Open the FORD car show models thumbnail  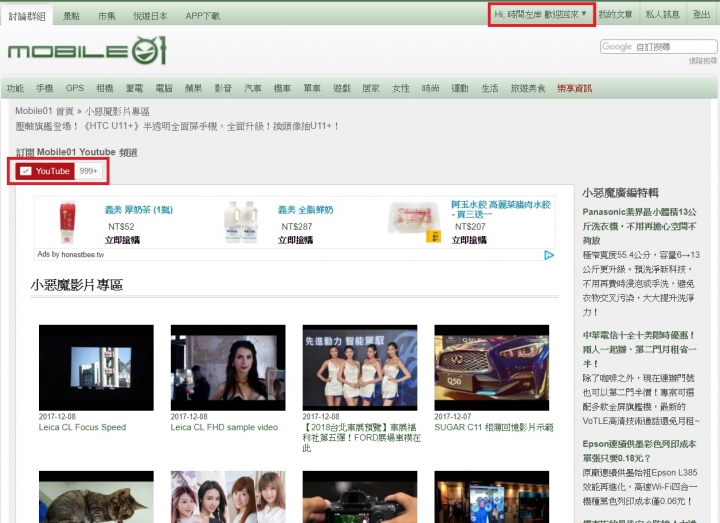(360, 368)
